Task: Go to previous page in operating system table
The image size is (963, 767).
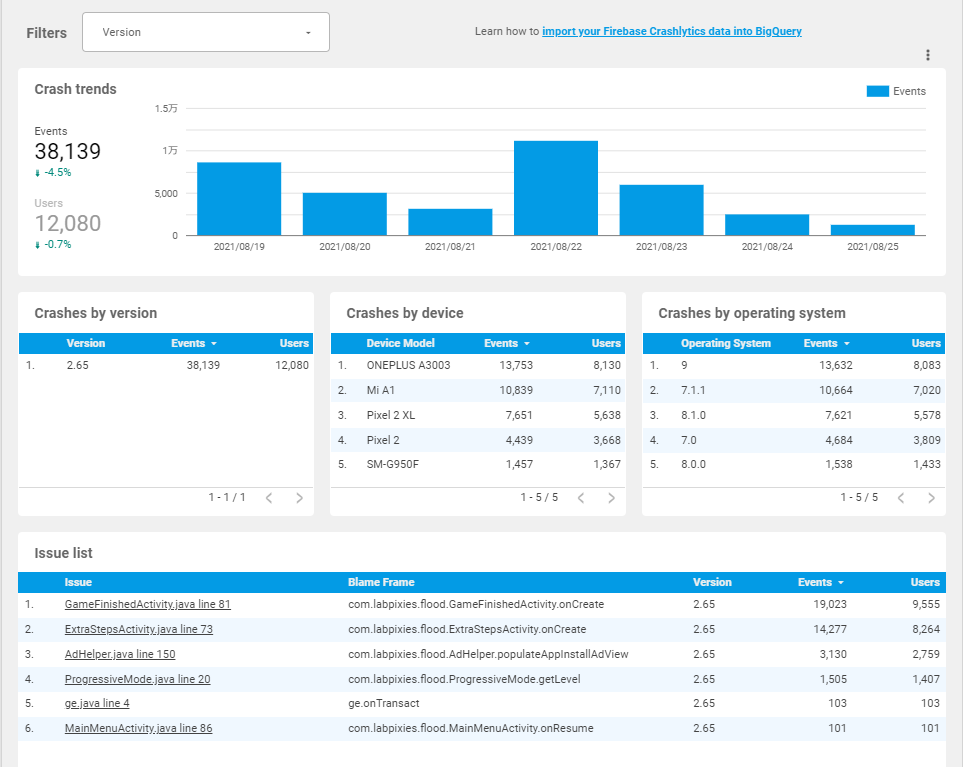Action: (901, 498)
